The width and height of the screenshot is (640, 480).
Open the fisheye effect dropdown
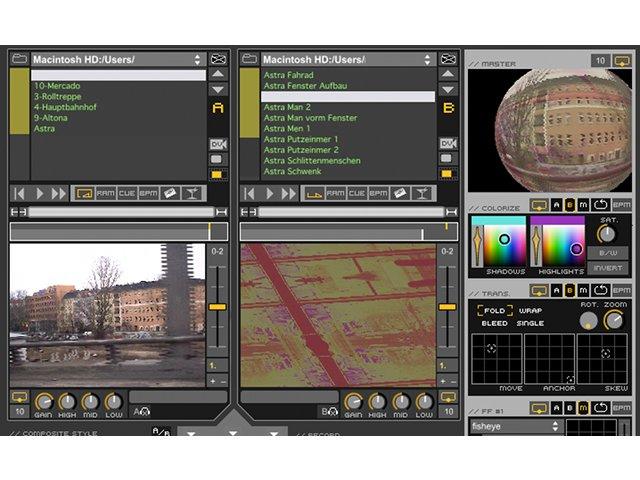click(515, 427)
